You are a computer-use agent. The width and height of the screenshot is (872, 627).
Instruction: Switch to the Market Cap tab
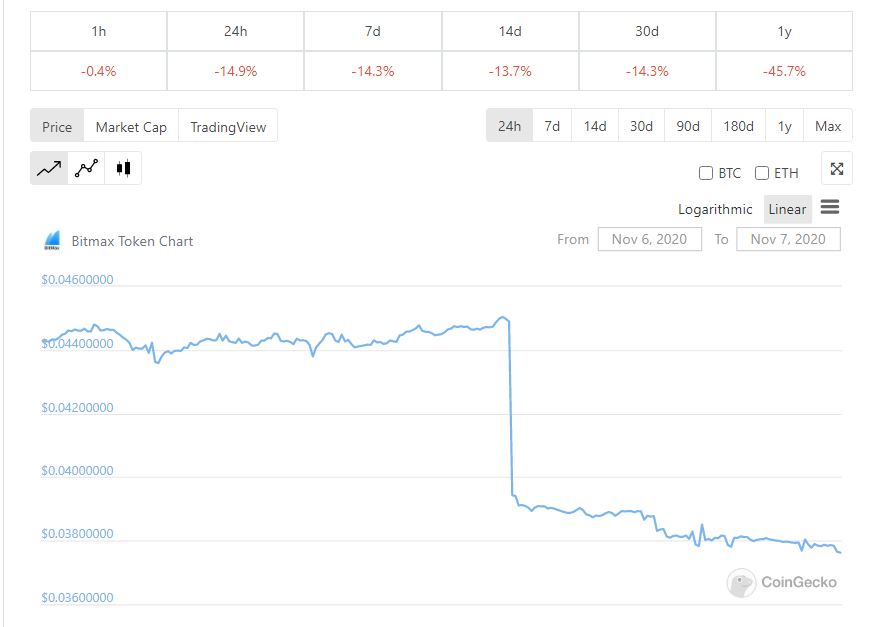point(131,127)
